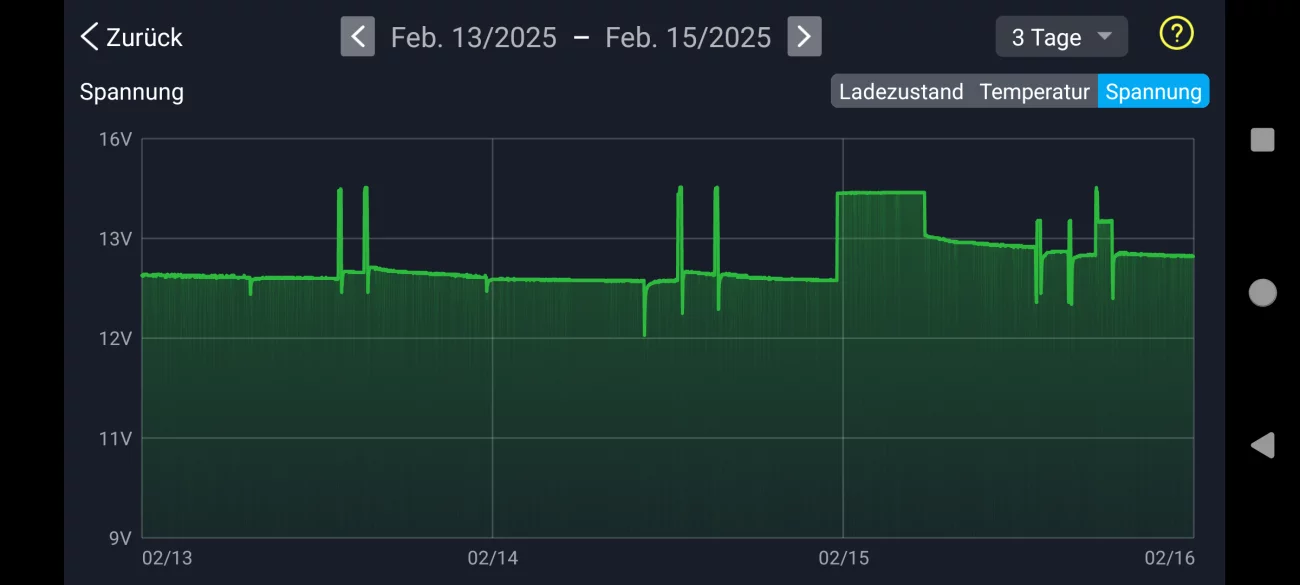Screen dimensions: 1300x585
Task: Tap the Spannung chart title on the left
Action: 132,92
